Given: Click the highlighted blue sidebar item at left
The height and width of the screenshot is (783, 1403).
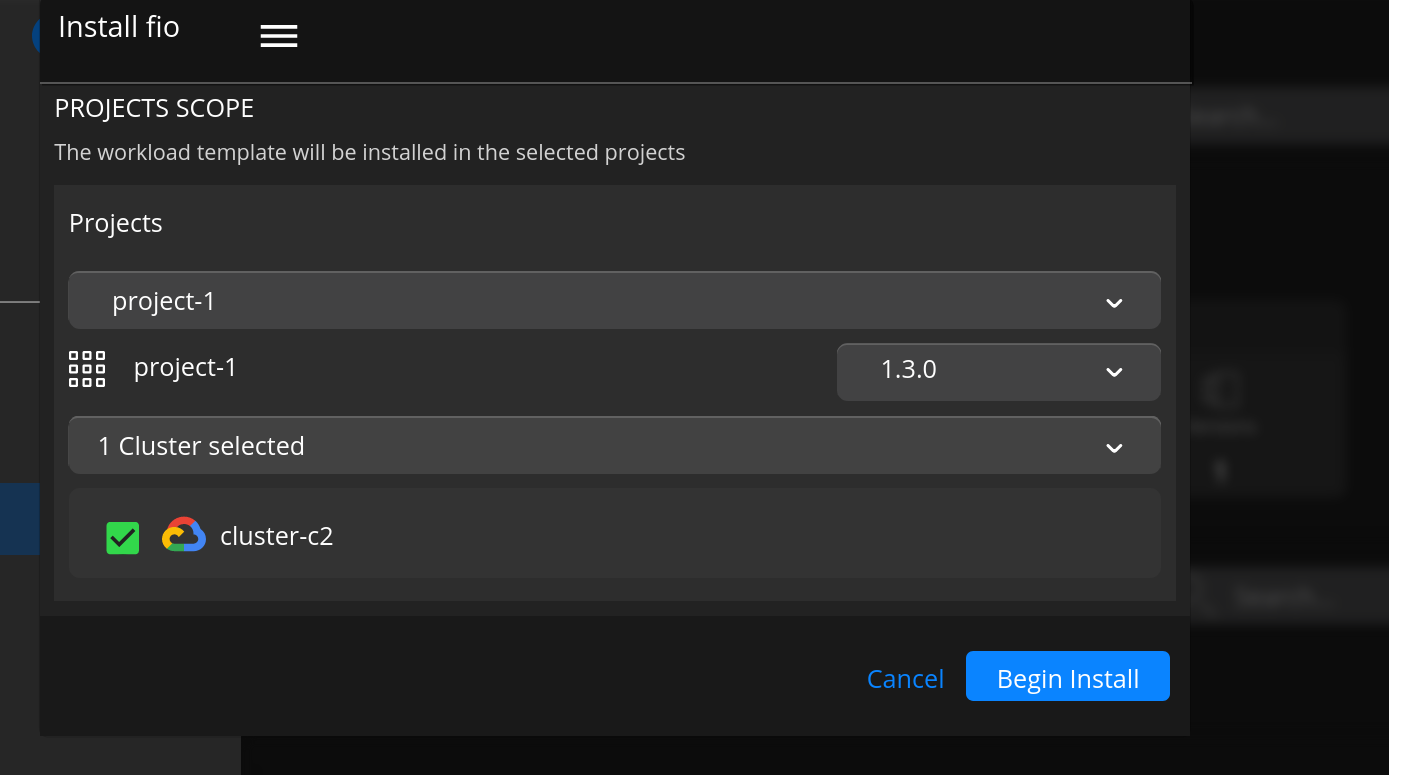Looking at the screenshot, I should click(19, 519).
